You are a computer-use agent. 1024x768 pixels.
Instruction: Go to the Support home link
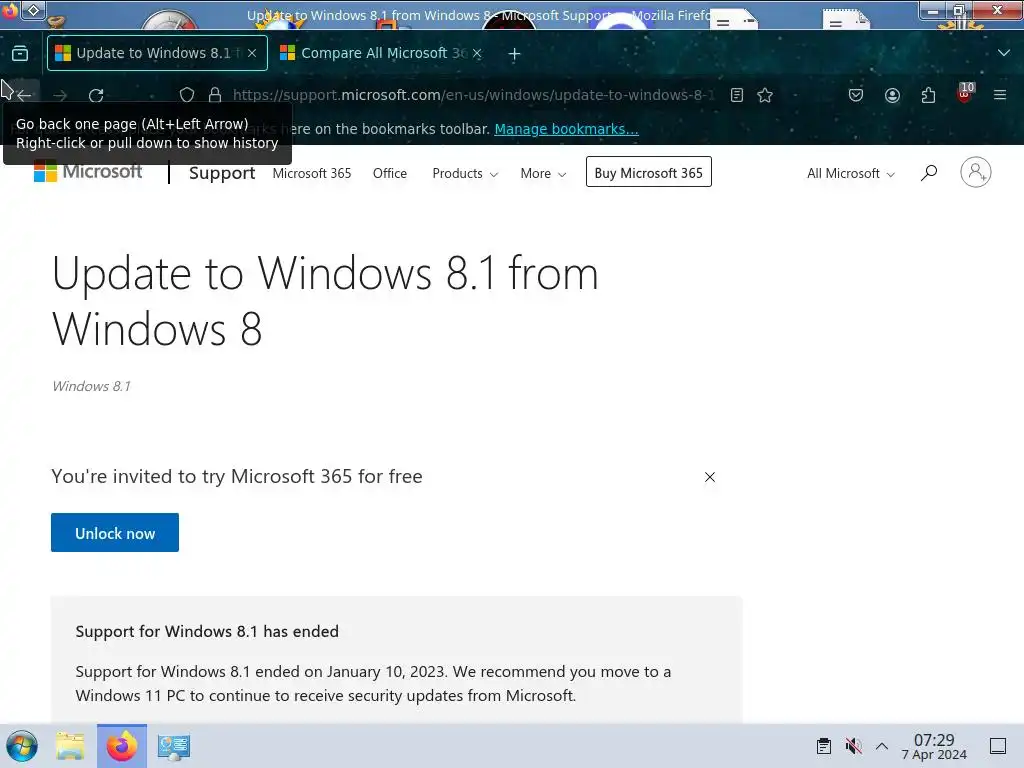coord(222,173)
